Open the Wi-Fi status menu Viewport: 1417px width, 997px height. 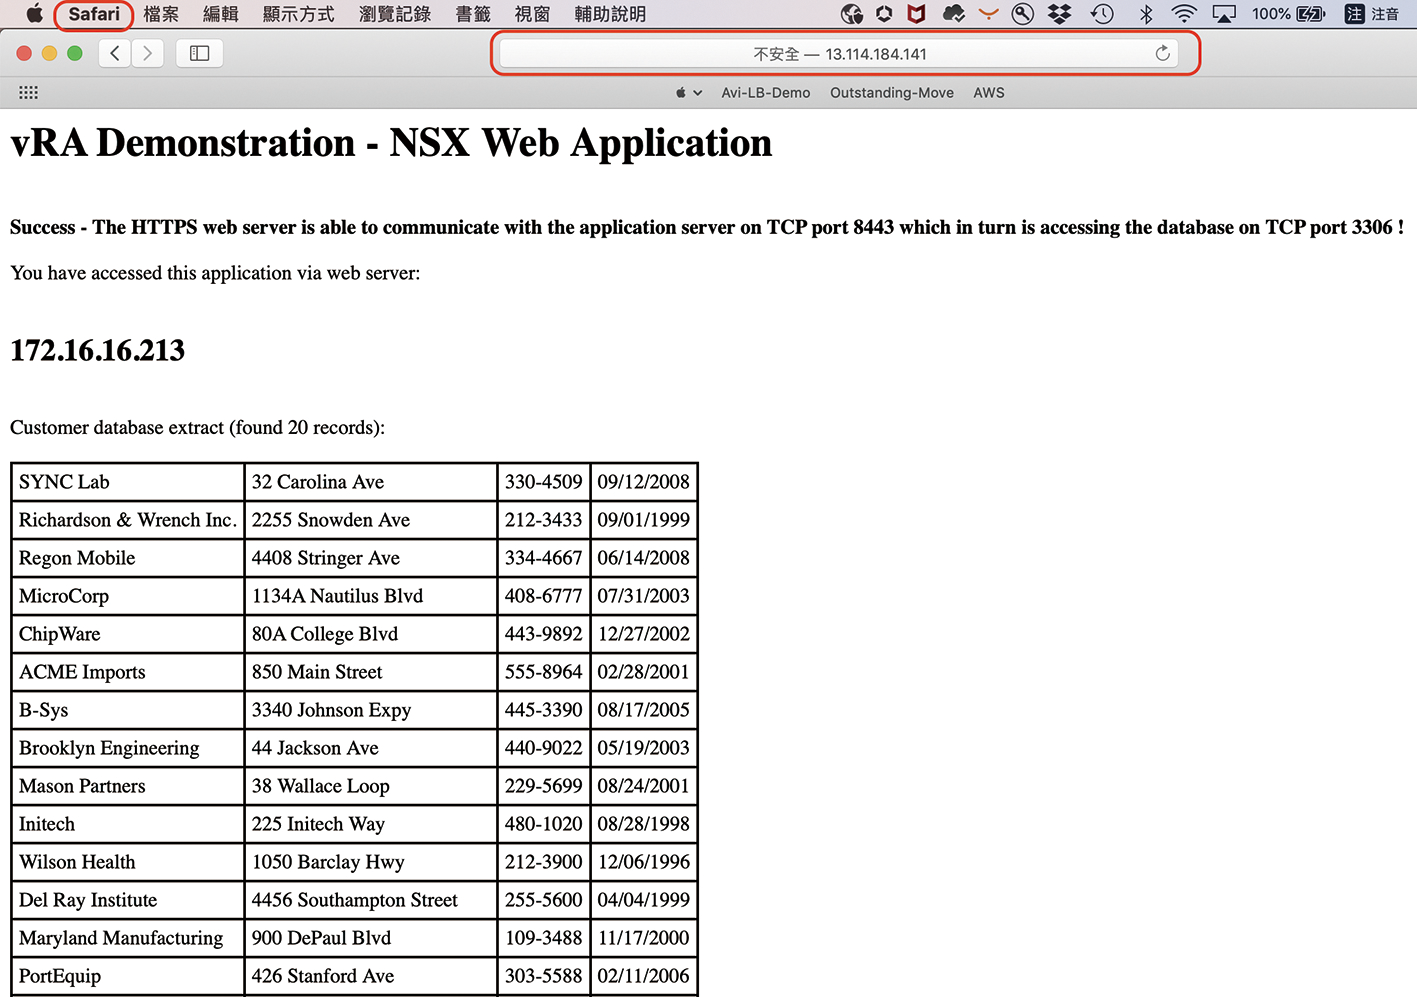pos(1184,14)
